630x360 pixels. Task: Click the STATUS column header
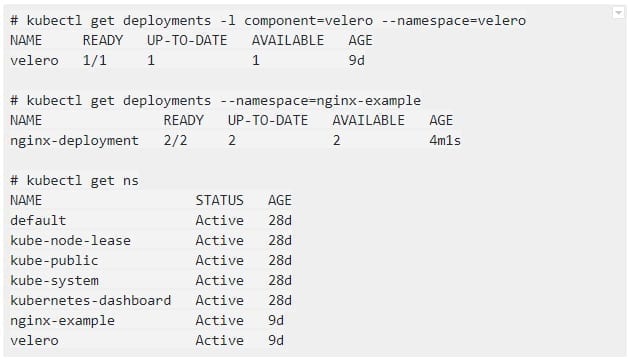tap(220, 200)
